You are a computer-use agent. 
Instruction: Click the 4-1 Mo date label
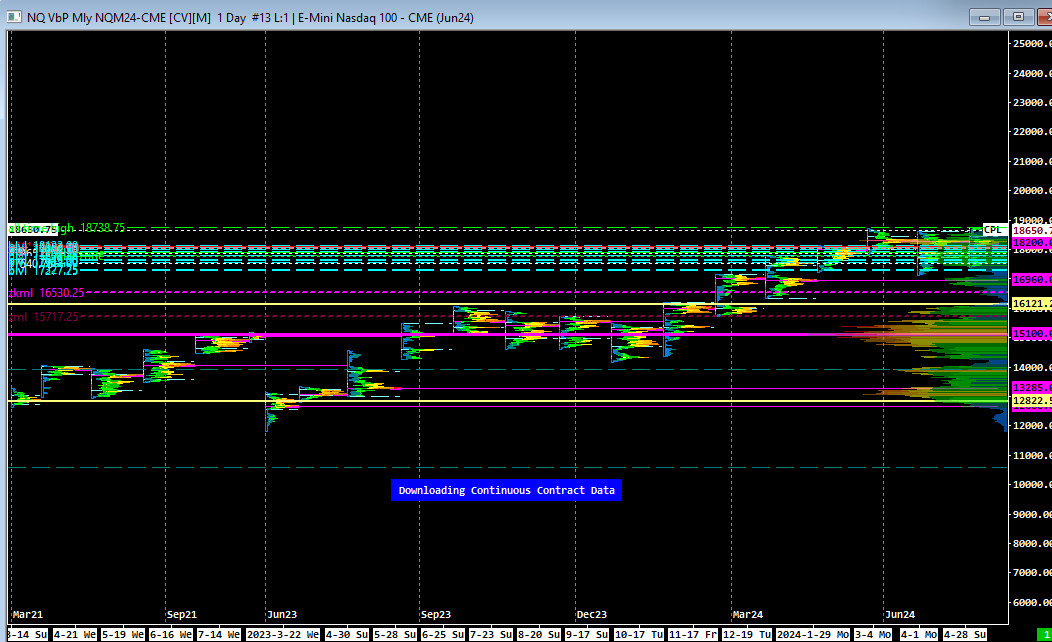(918, 635)
